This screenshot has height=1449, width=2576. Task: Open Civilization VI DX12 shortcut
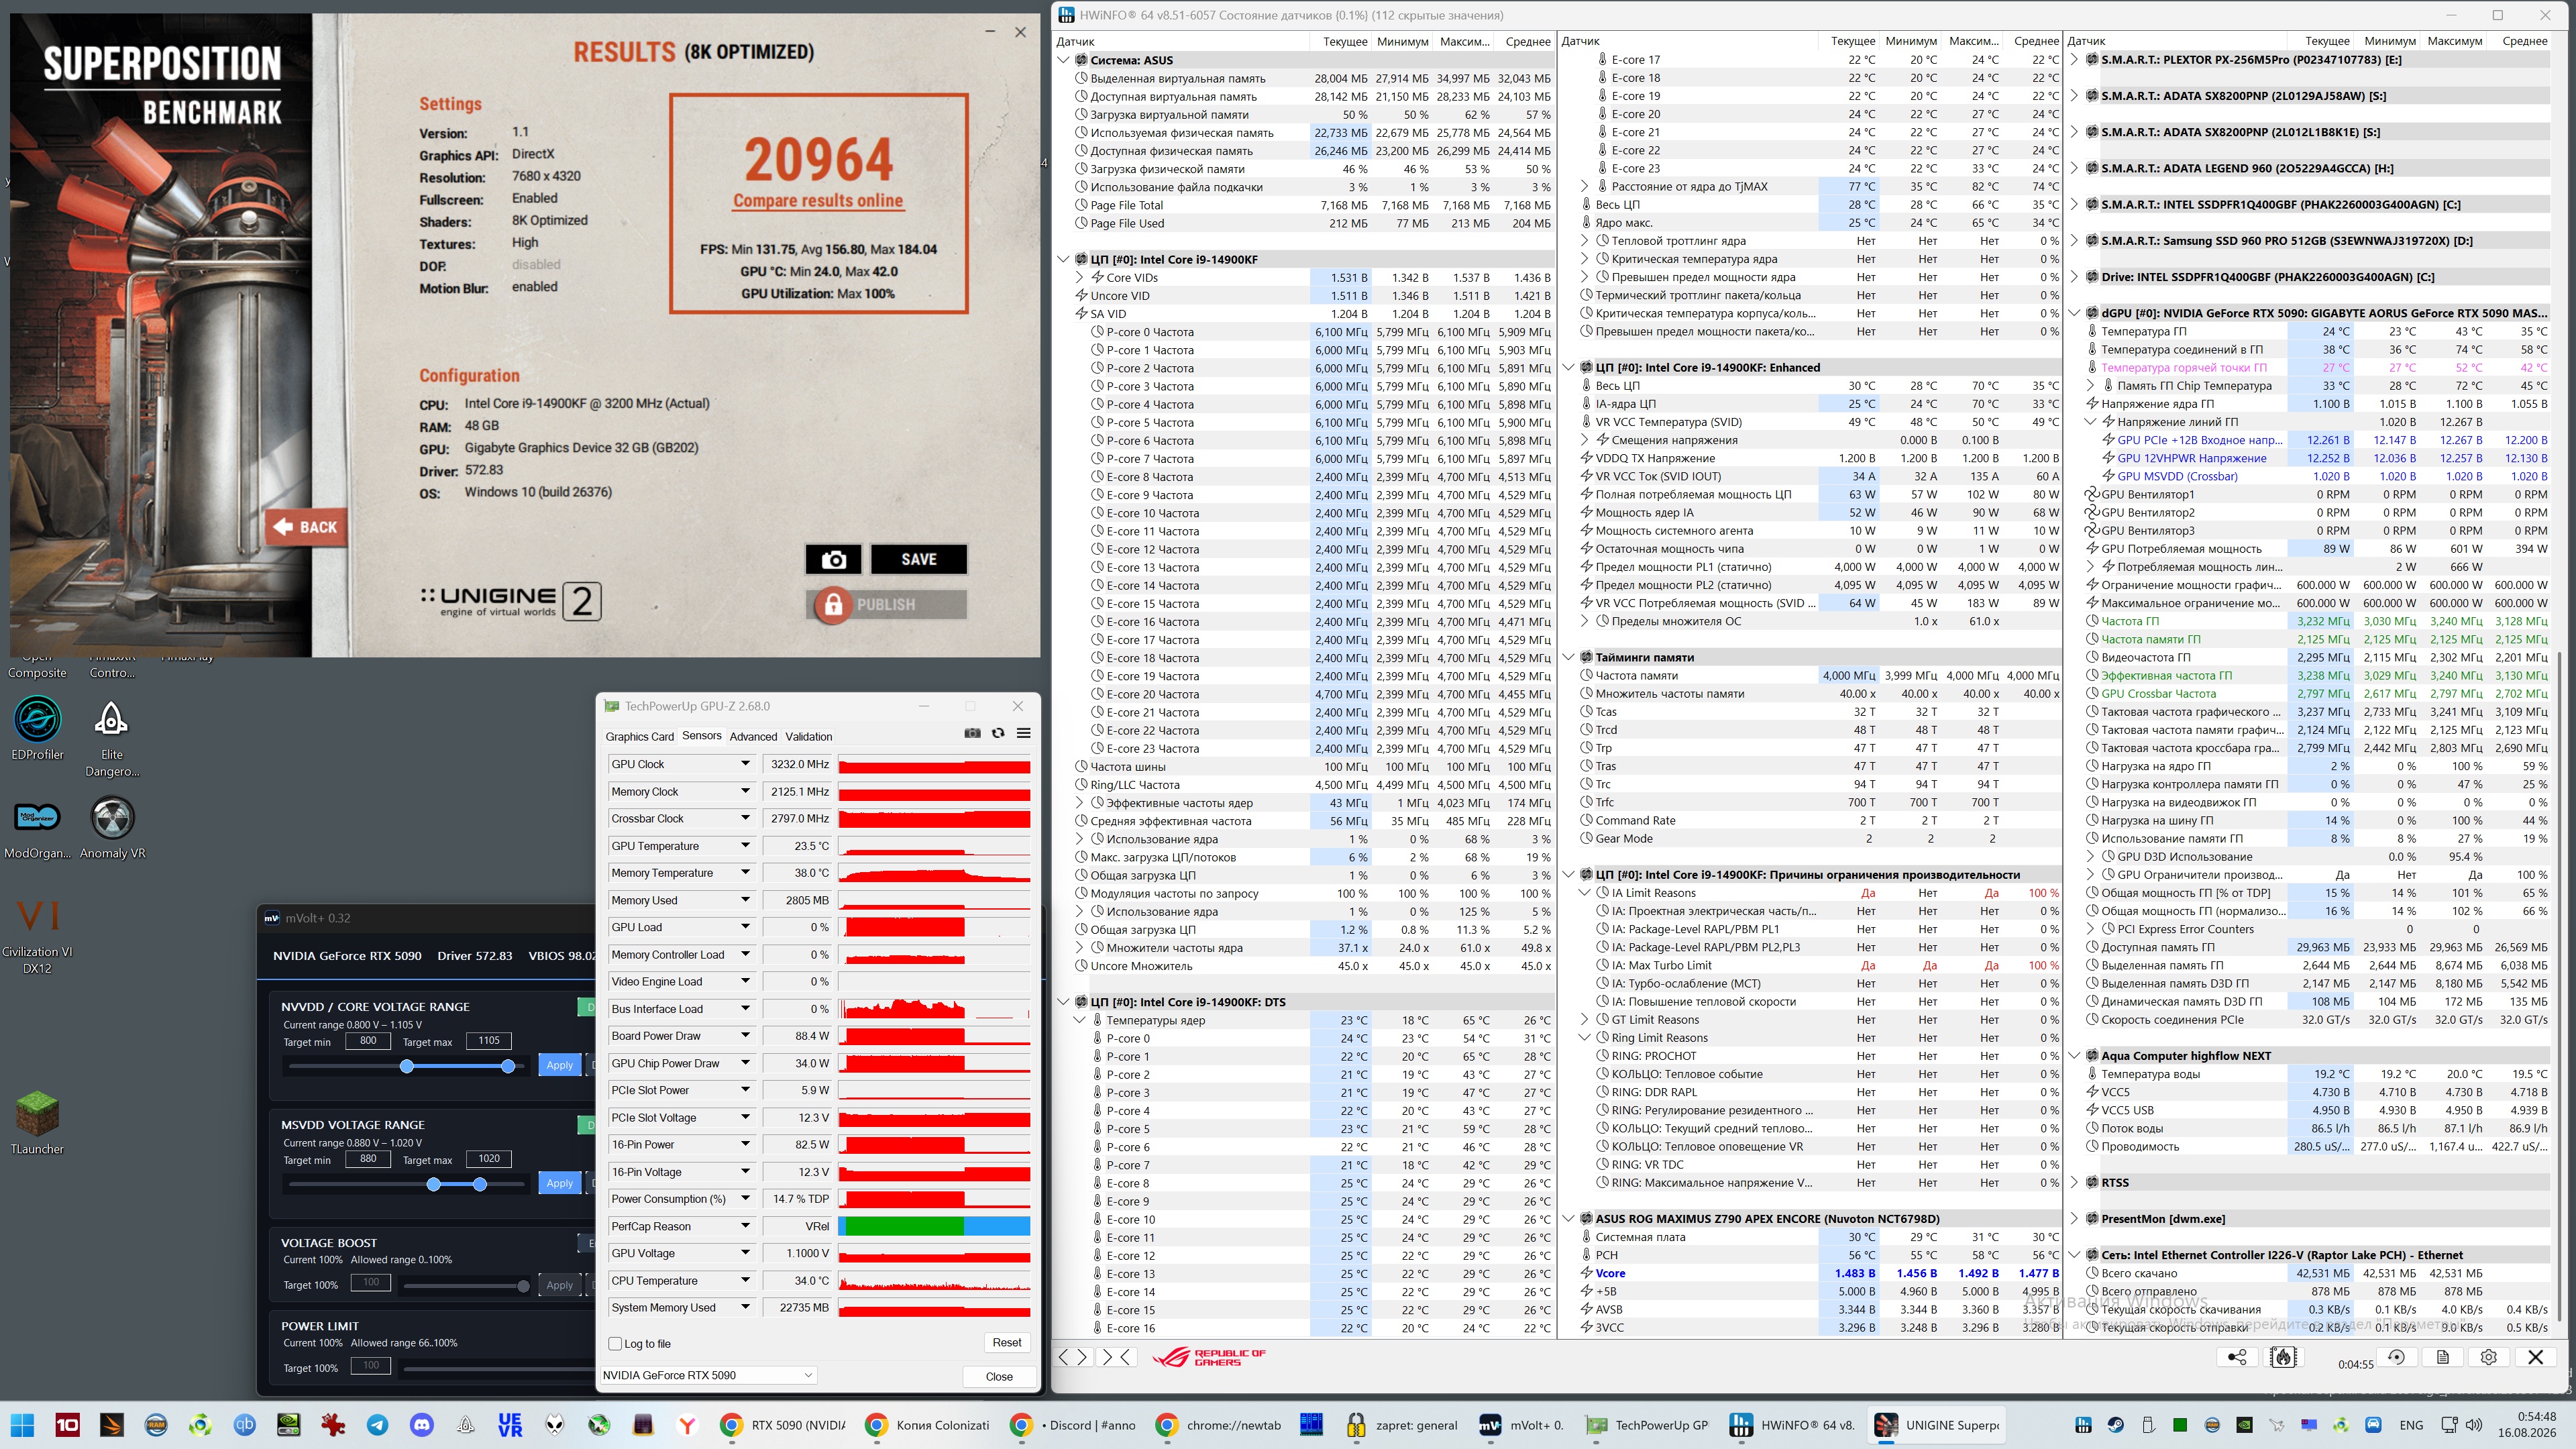37,935
